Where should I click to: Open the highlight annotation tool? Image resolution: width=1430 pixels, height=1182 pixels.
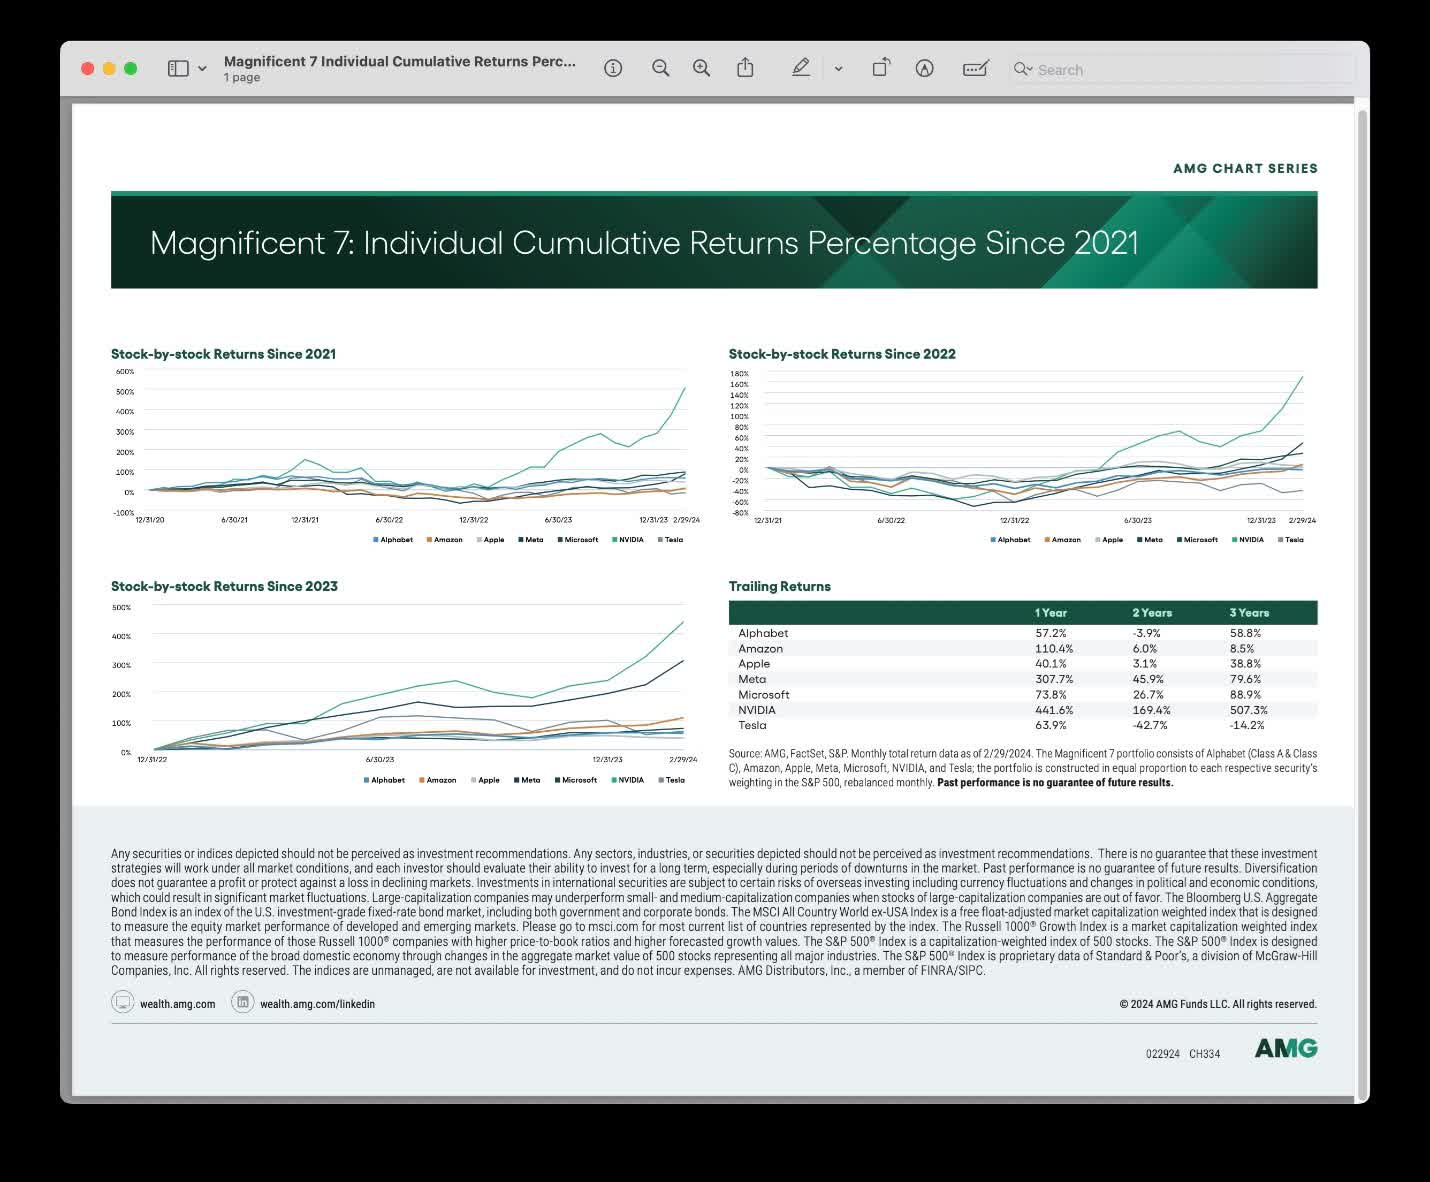pos(801,67)
